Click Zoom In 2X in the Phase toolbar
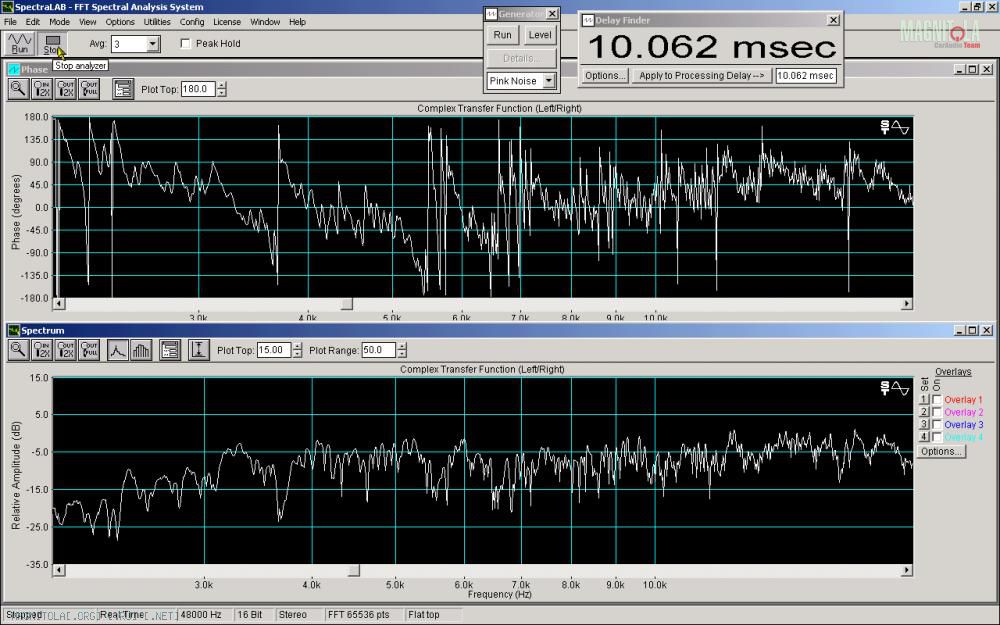The image size is (1000, 625). pyautogui.click(x=42, y=89)
